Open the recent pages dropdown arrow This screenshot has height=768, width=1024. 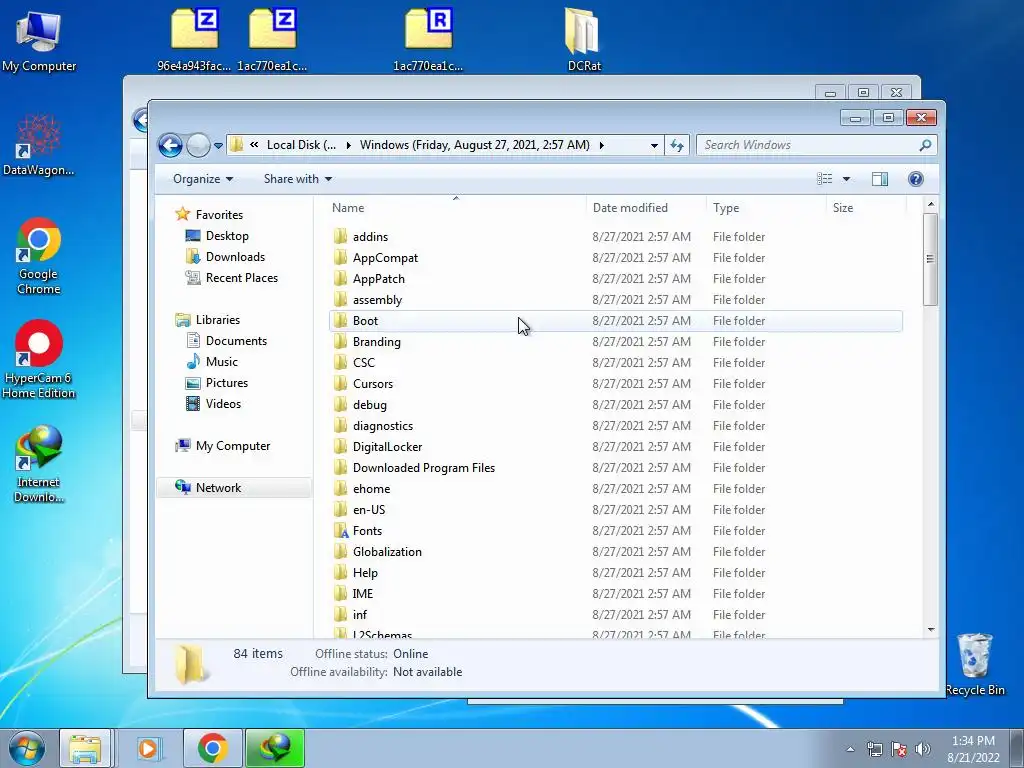click(x=218, y=146)
